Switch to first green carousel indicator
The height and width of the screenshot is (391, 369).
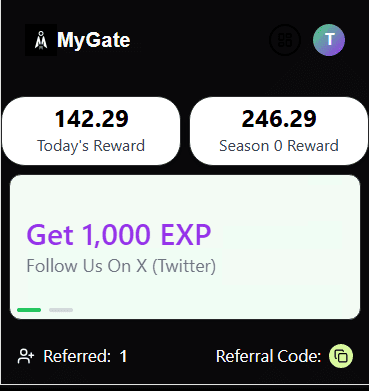[x=29, y=310]
